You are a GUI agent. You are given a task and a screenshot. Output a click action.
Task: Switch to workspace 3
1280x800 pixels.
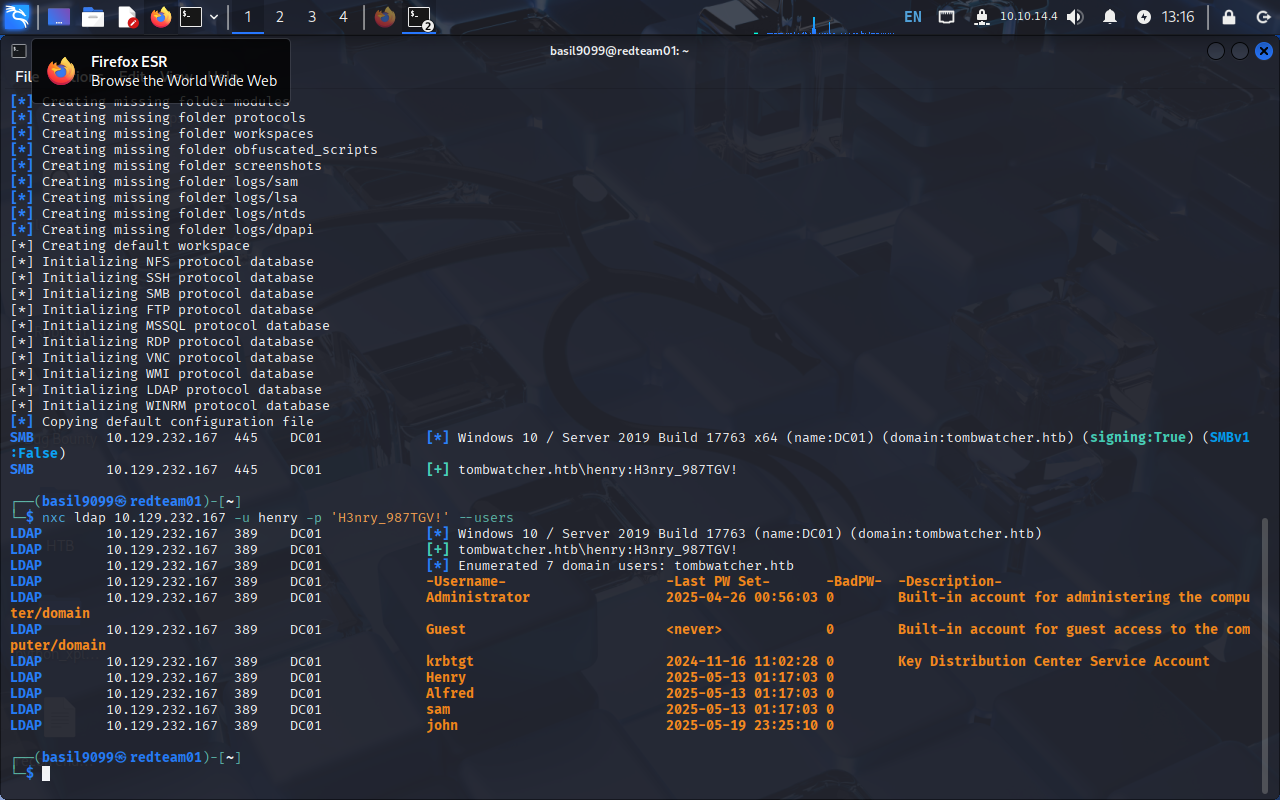coord(312,16)
